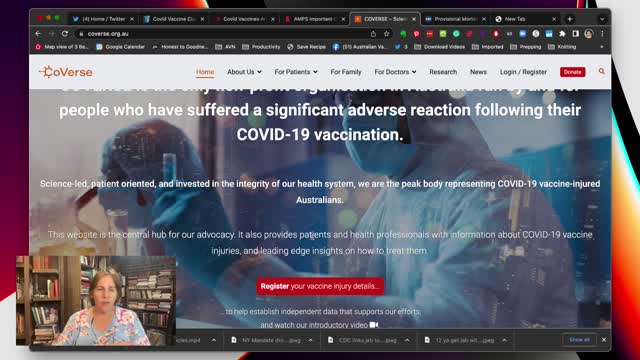
Task: Expand the For Patients dropdown menu
Action: click(296, 72)
